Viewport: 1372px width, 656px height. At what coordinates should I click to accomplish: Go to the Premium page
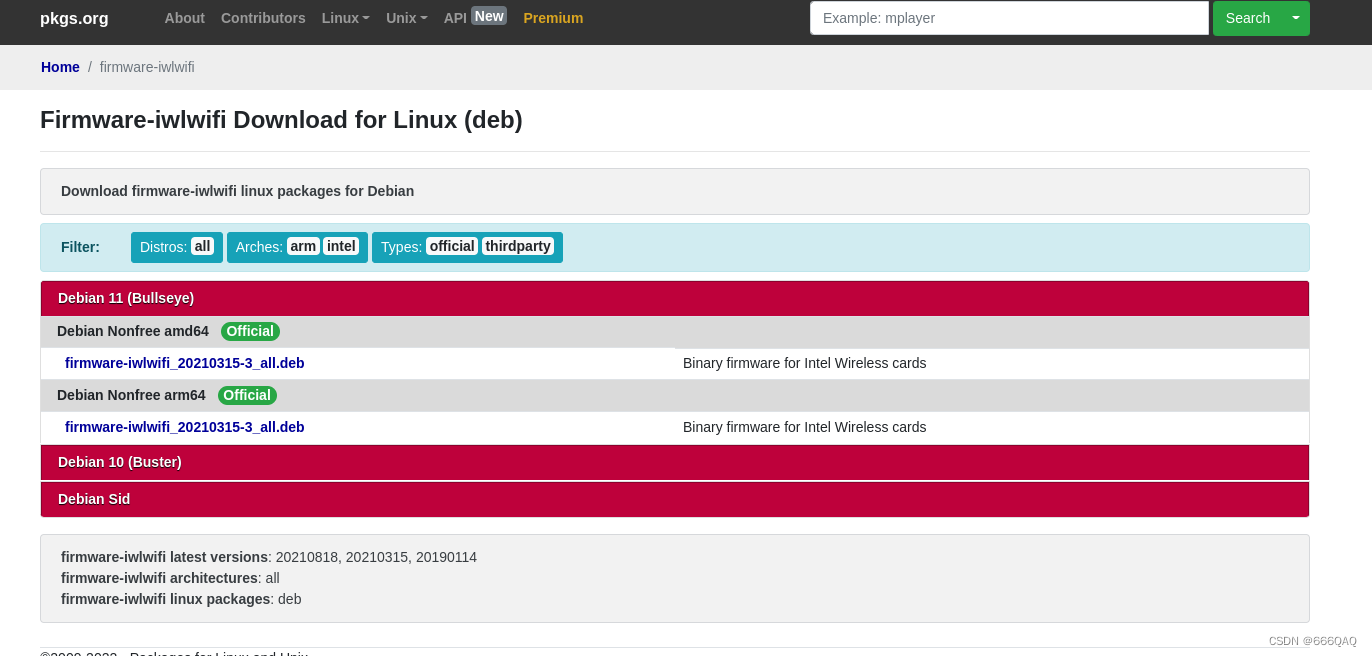point(553,18)
